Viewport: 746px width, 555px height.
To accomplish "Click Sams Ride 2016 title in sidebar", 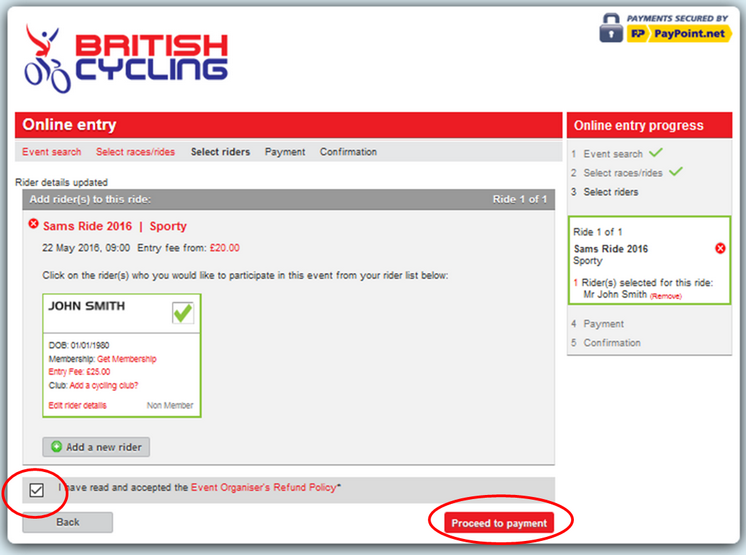I will coord(611,249).
